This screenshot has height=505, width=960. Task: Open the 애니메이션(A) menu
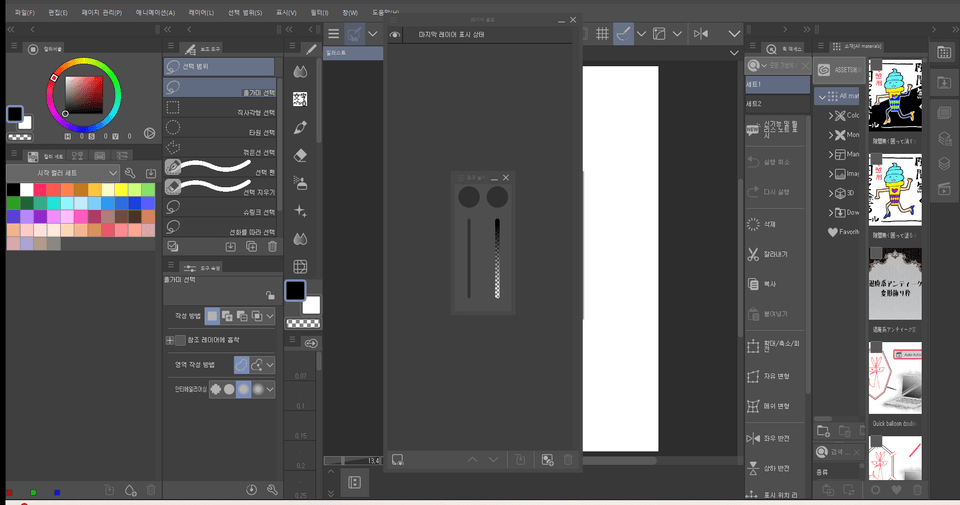pos(155,12)
